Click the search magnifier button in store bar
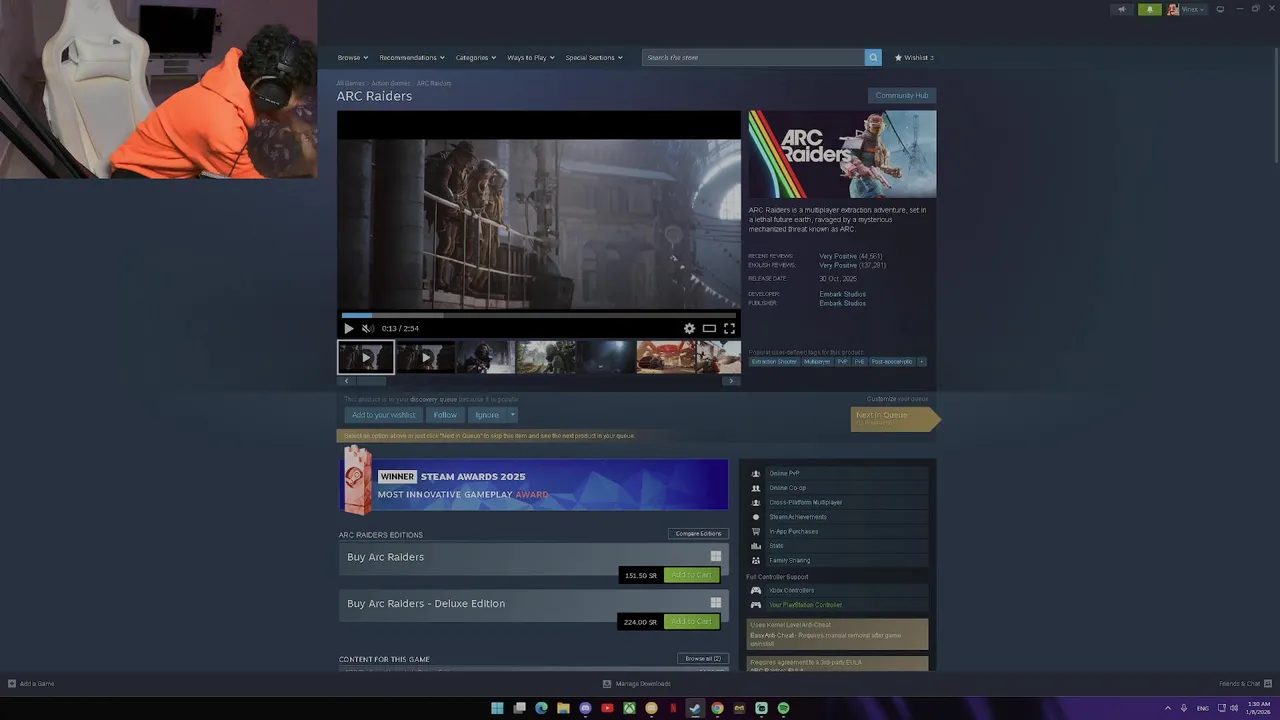This screenshot has height=720, width=1280. coord(873,57)
